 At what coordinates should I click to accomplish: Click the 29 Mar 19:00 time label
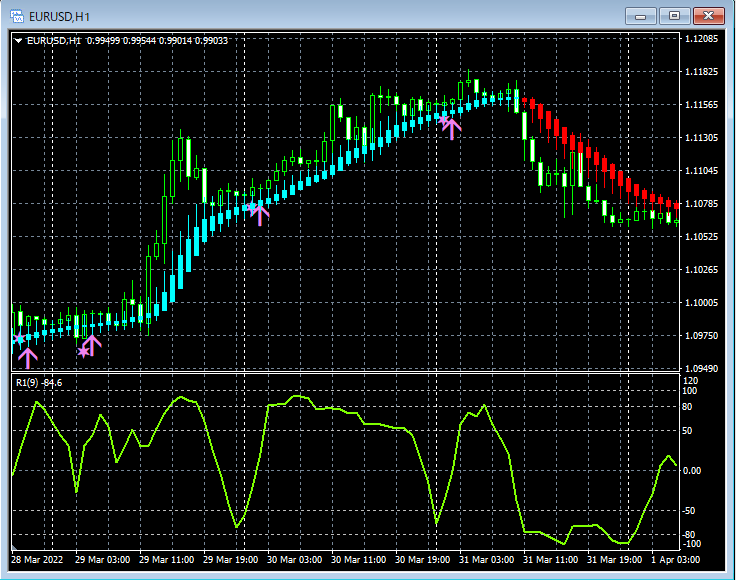230,560
